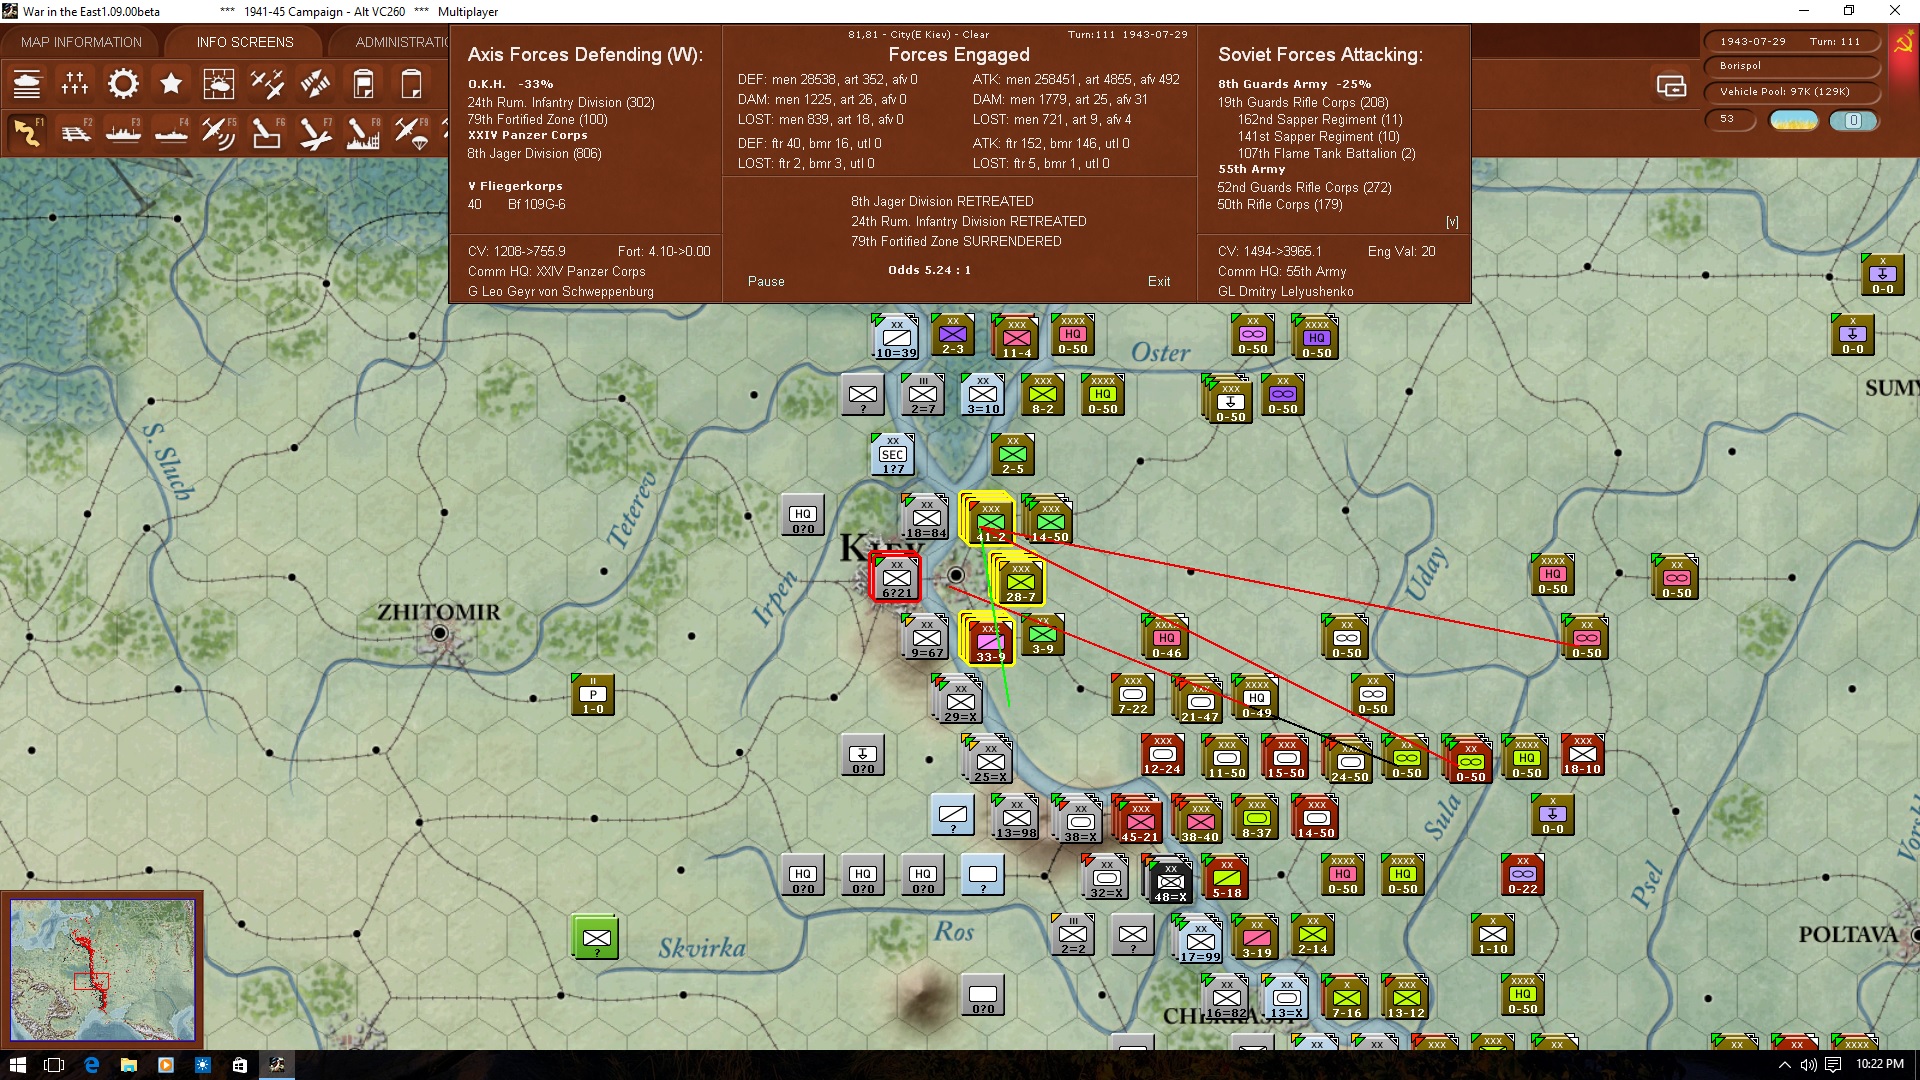The height and width of the screenshot is (1080, 1920).
Task: Click 24th Rum. Infantry Division defender entry
Action: [561, 102]
